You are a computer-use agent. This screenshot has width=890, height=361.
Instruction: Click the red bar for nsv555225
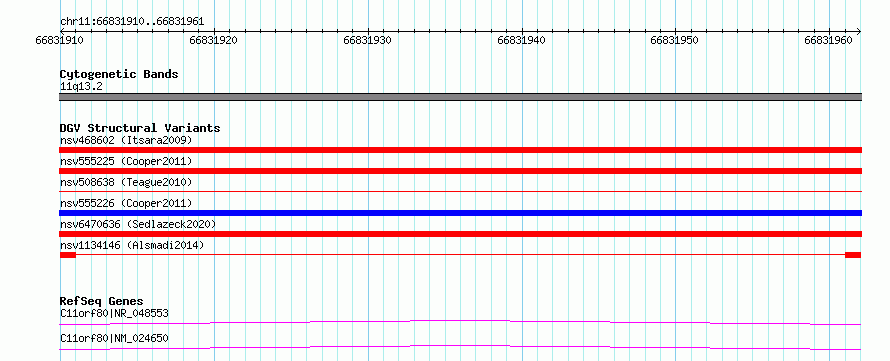[460, 171]
